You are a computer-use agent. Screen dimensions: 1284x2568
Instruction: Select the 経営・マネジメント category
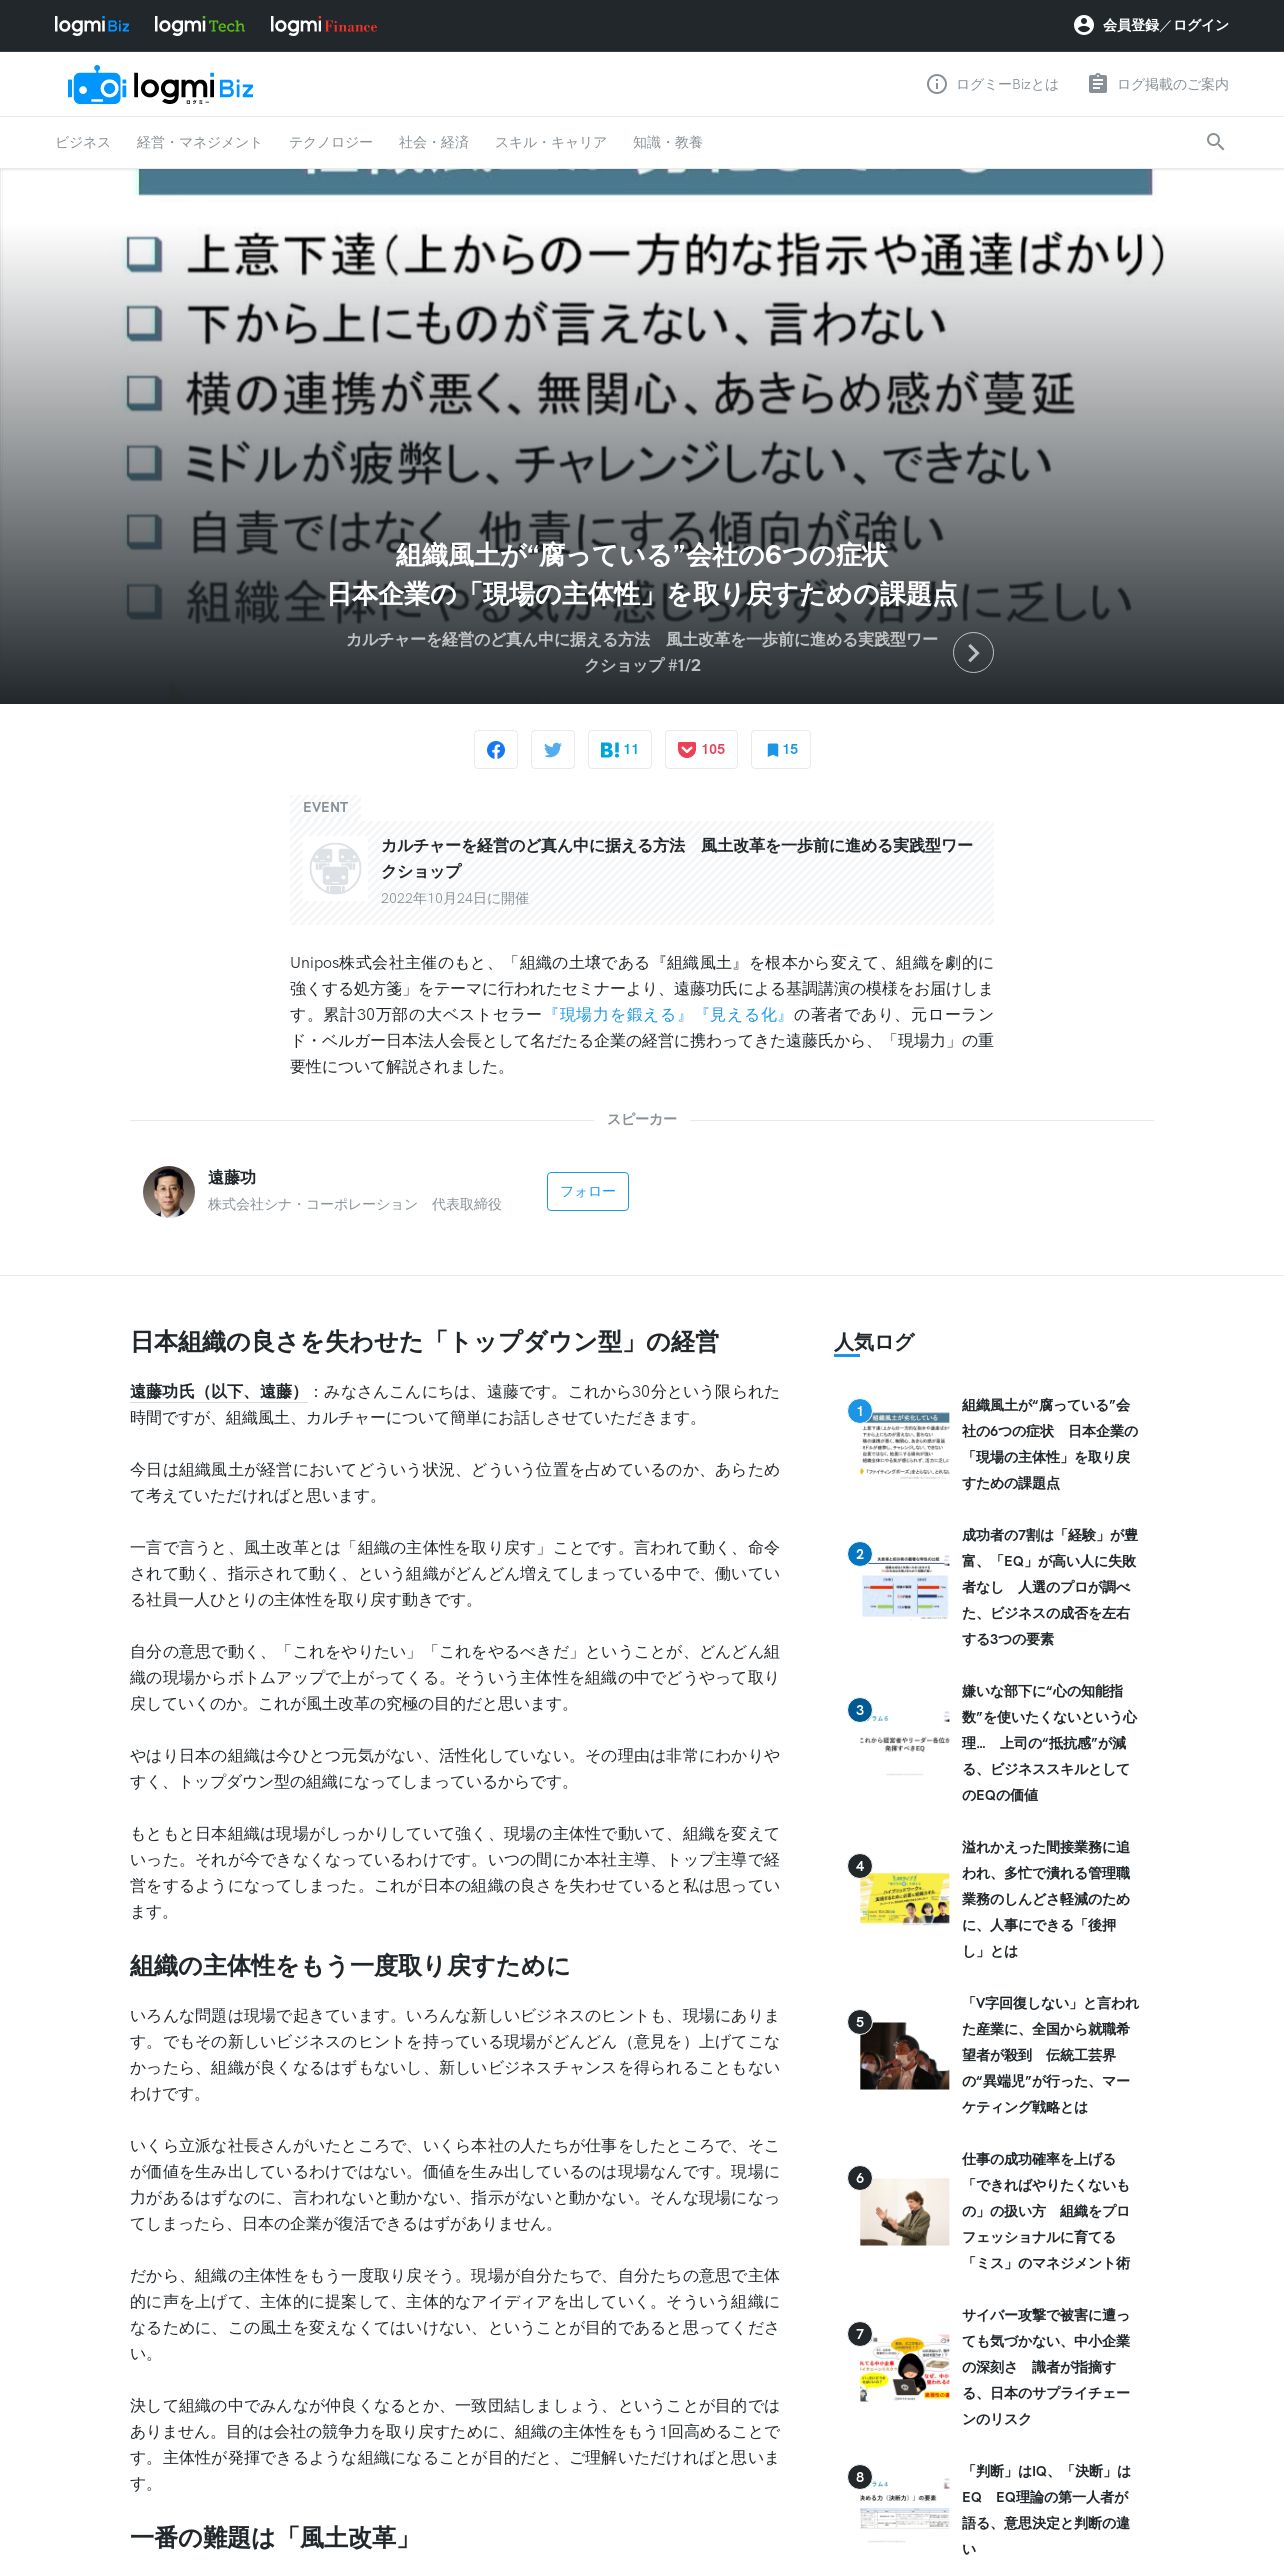pos(199,142)
